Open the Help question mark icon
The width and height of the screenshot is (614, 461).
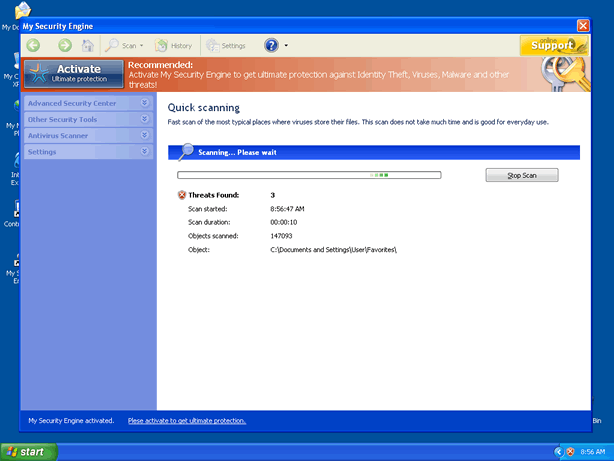click(271, 45)
